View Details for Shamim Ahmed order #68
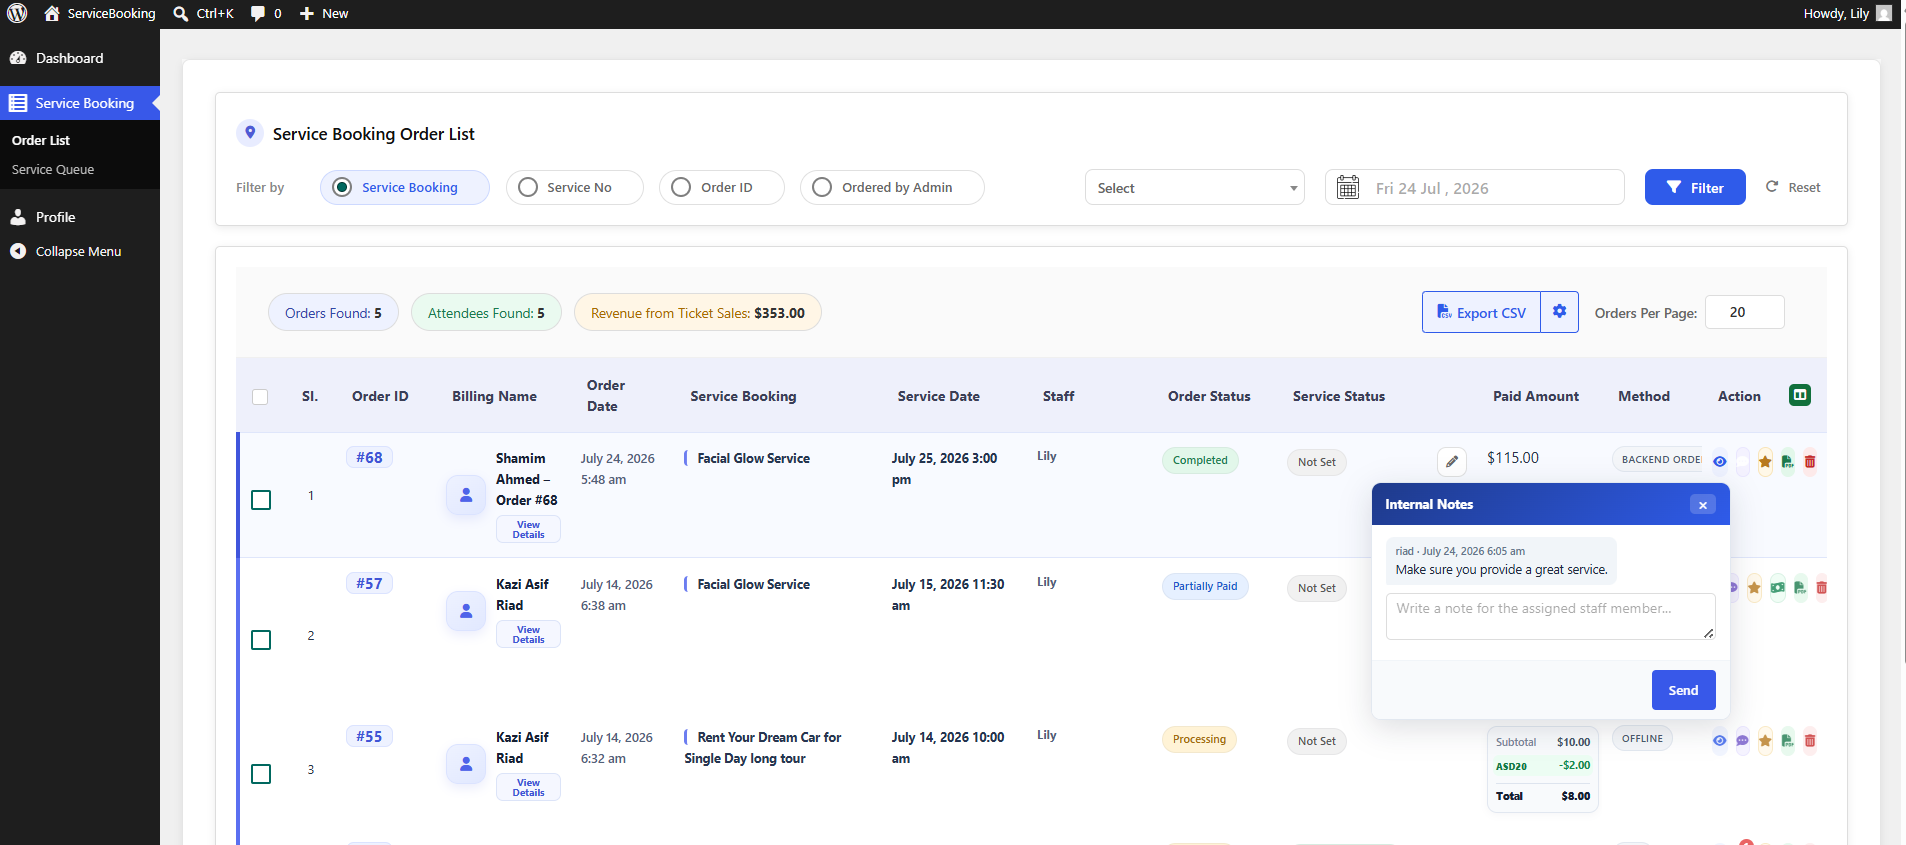The image size is (1906, 845). click(x=528, y=529)
